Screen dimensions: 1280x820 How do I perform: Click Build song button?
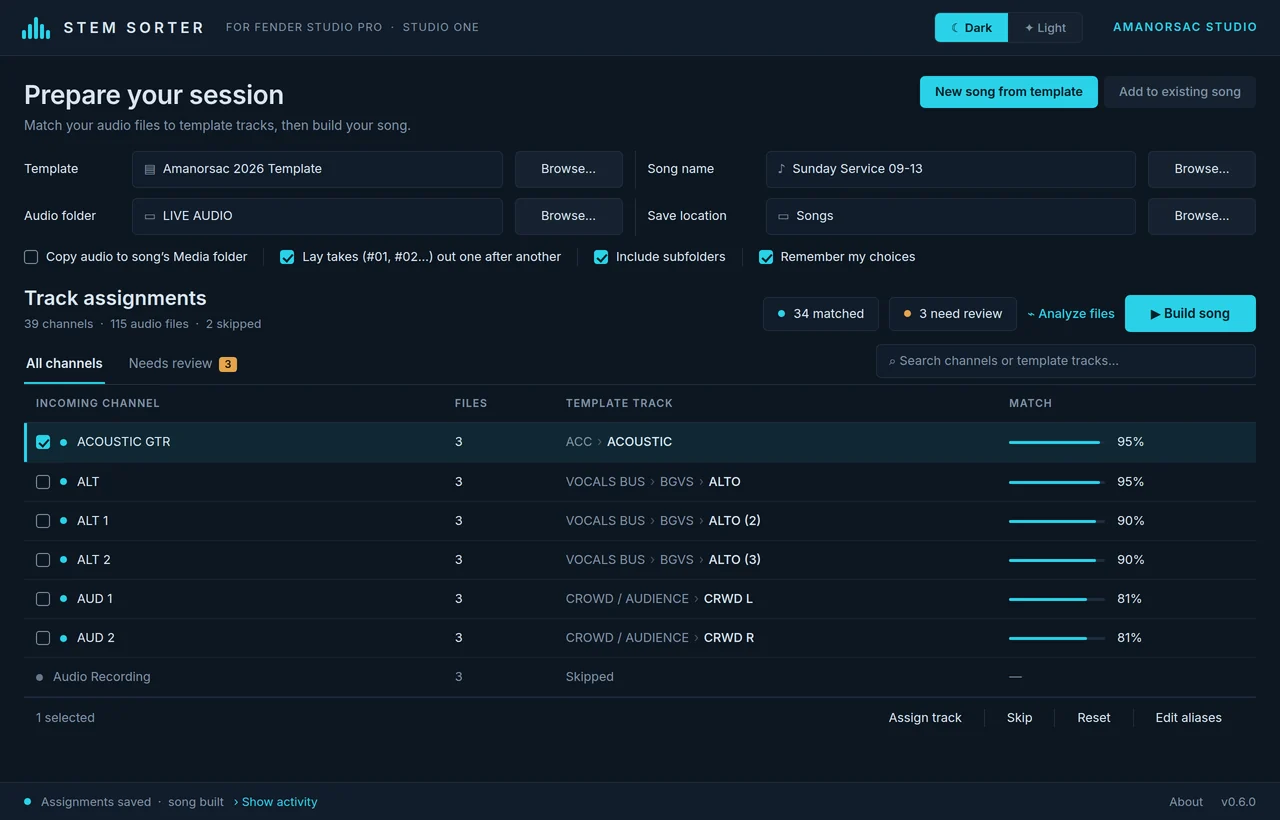[x=1190, y=314]
